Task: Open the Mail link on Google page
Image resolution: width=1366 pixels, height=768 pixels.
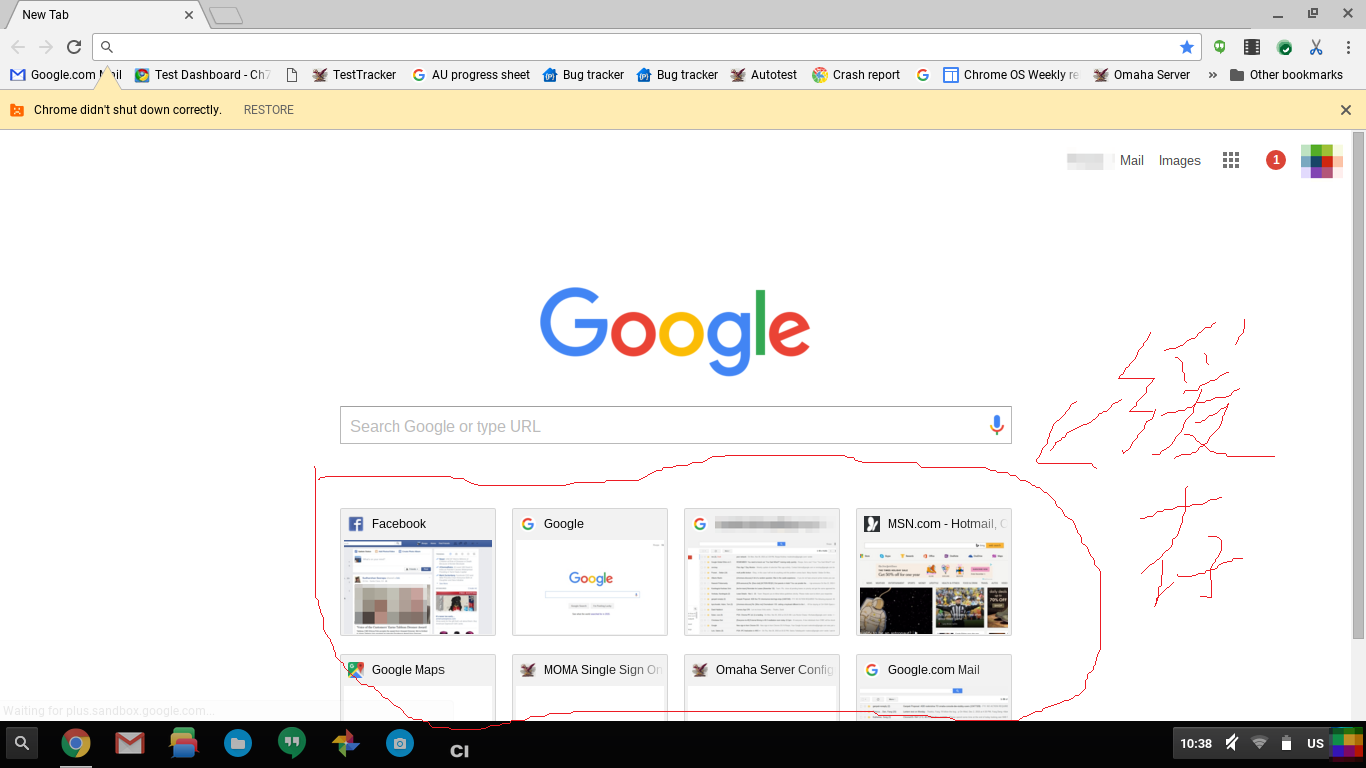Action: point(1132,160)
